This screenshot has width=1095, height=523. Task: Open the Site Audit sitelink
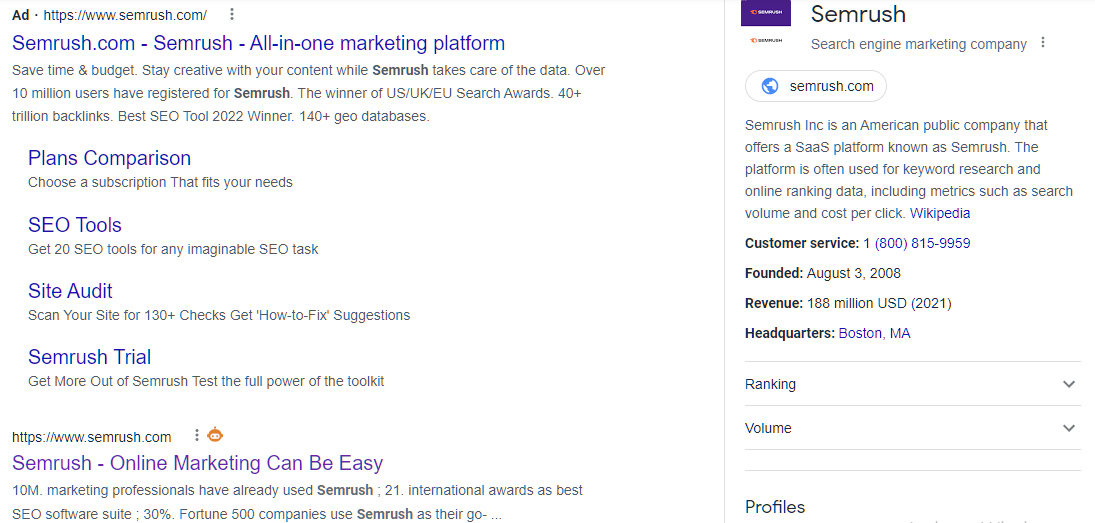(x=70, y=290)
